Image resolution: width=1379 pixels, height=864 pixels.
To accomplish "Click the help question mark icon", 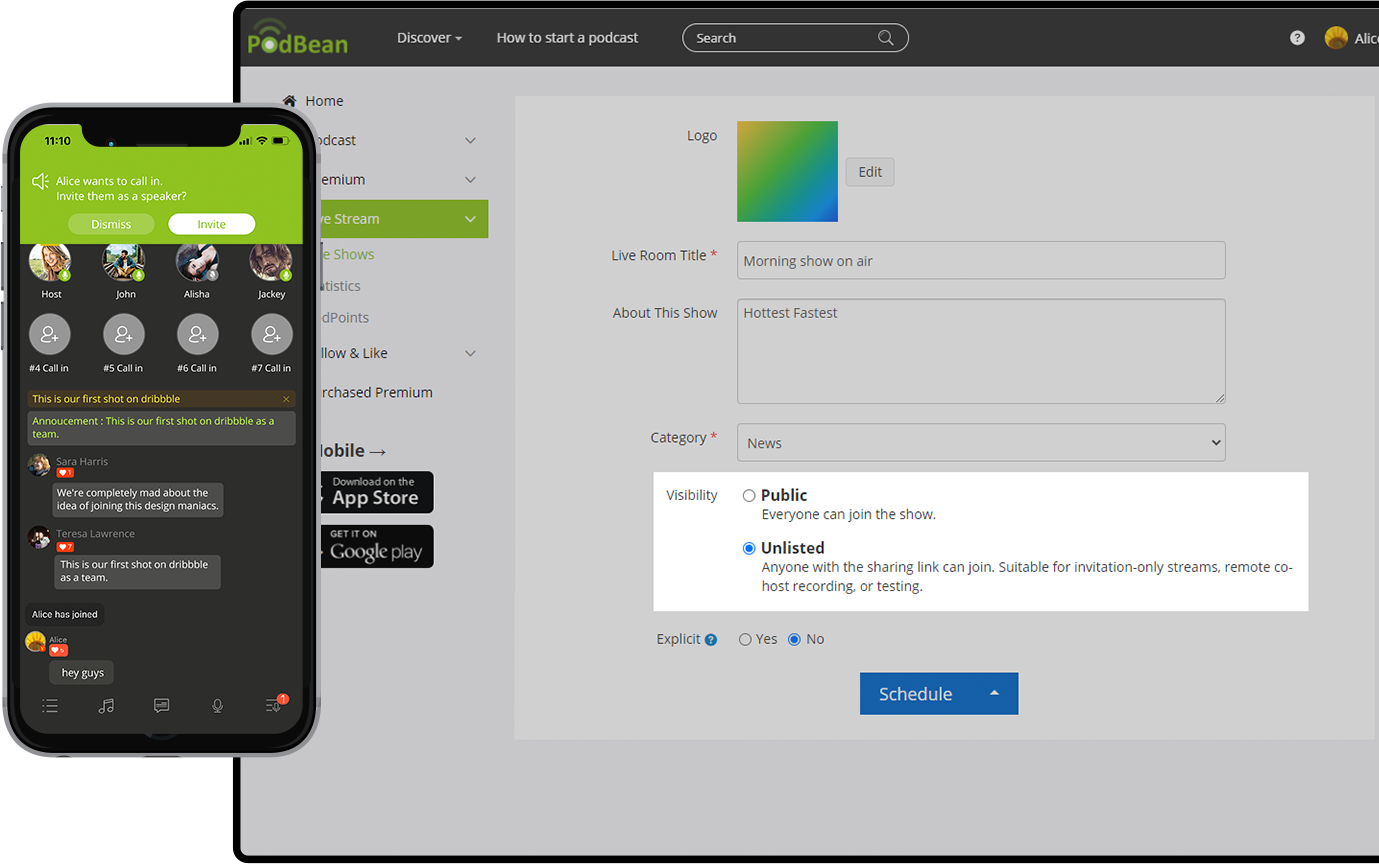I will coord(1297,37).
